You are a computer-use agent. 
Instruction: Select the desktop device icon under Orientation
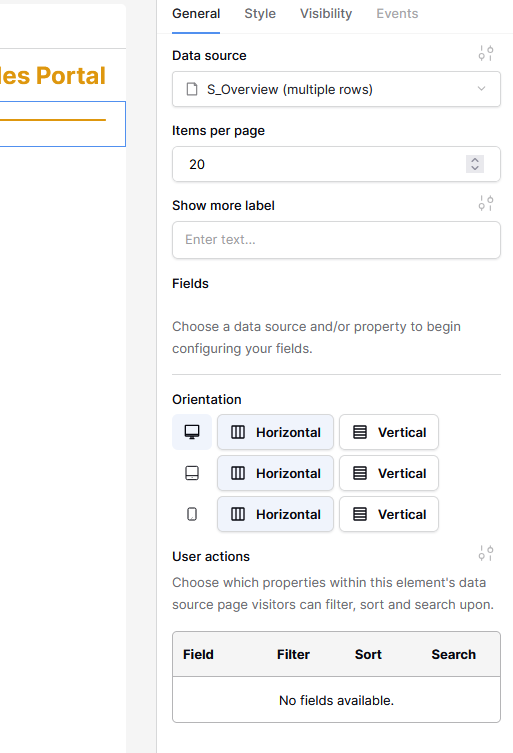tap(192, 432)
